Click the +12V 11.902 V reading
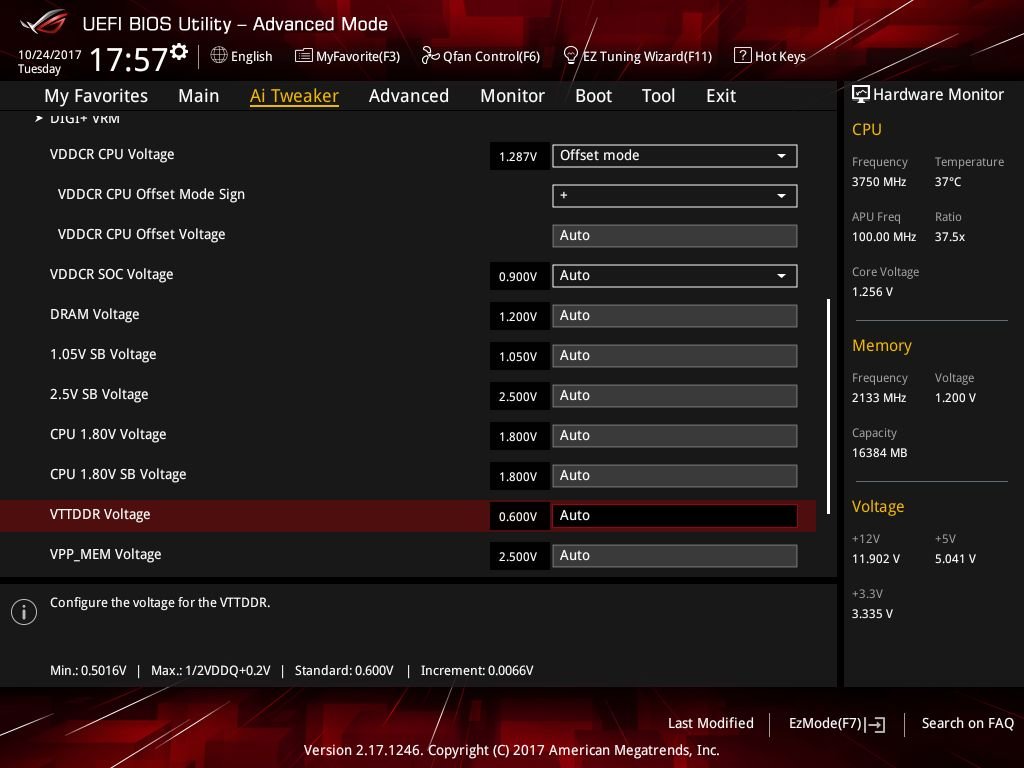1024x768 pixels. tap(875, 559)
